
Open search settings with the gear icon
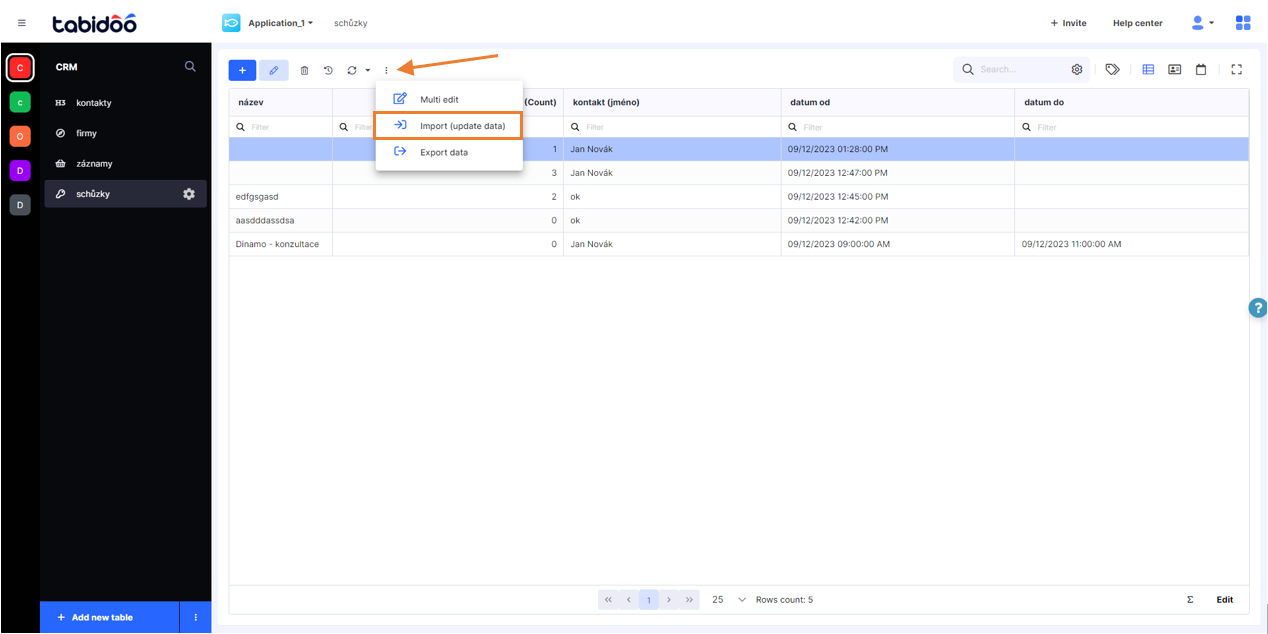[1077, 69]
